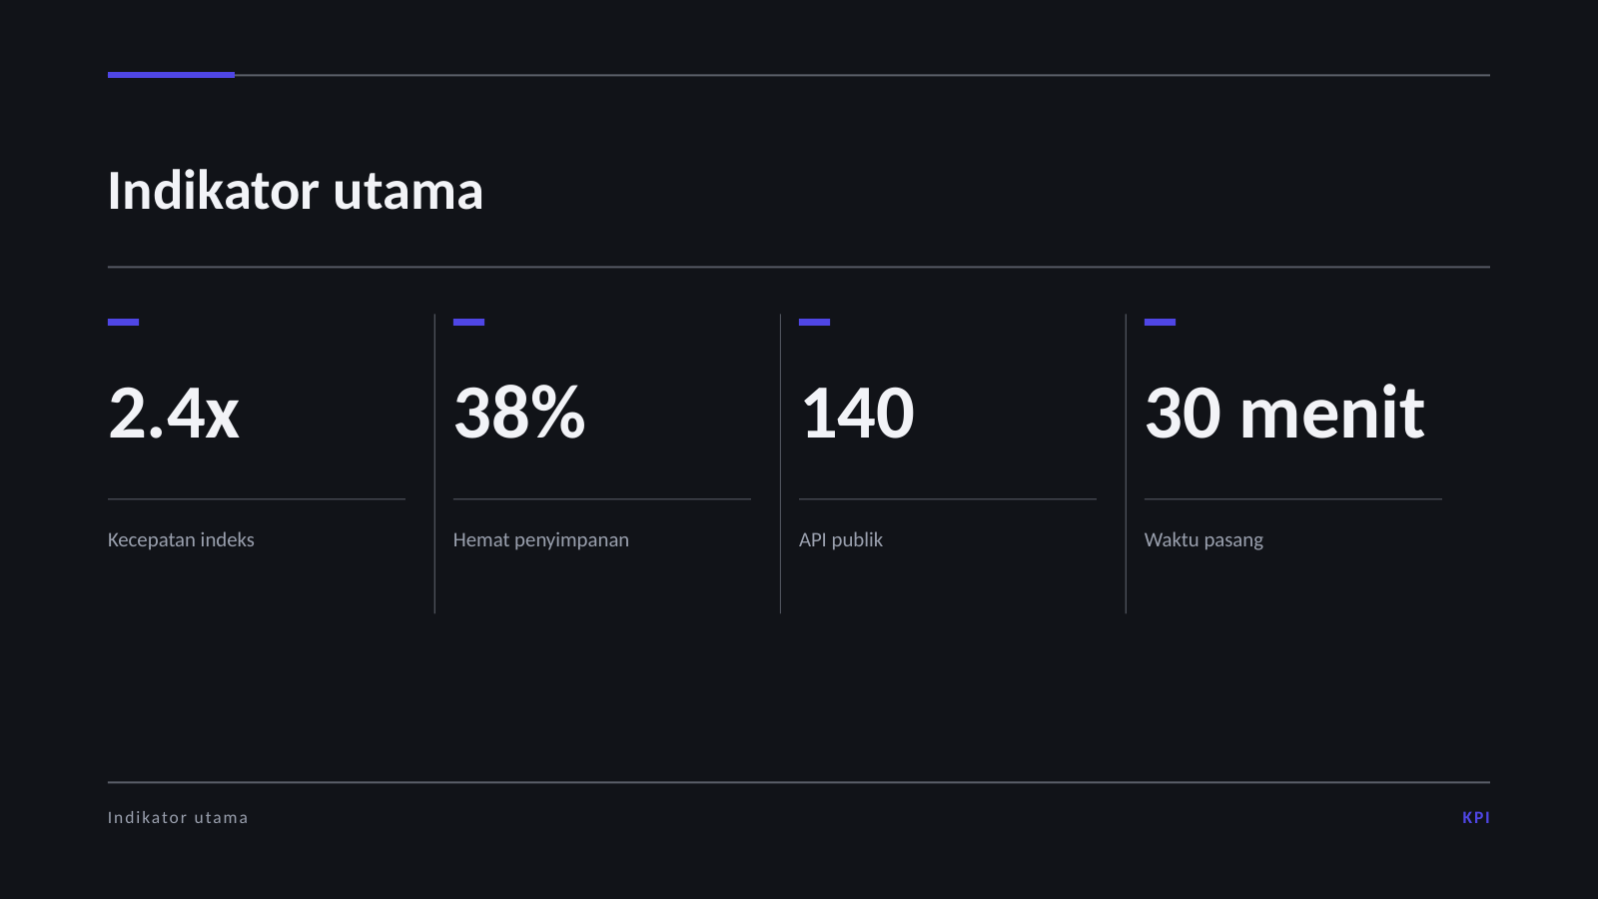Click divider line under the 140 value
Screen dimensions: 1598x900
pyautogui.click(x=948, y=499)
